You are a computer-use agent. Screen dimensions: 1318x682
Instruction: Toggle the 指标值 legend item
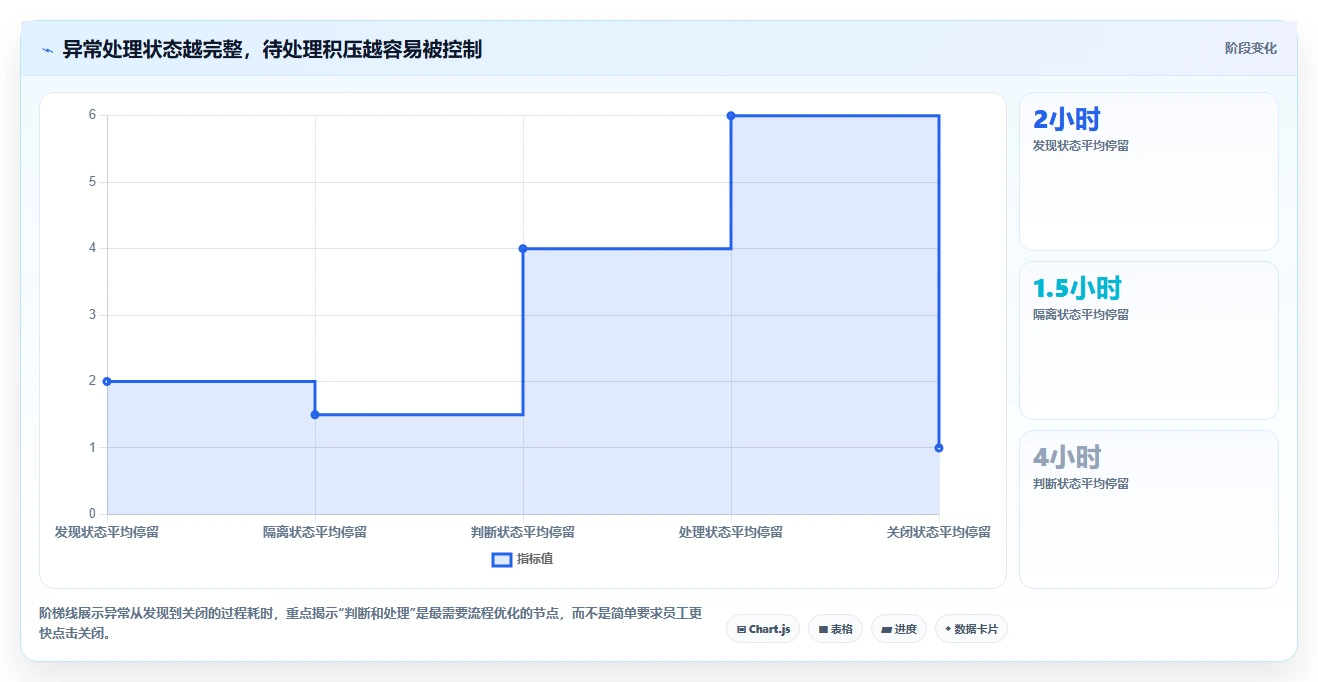click(x=522, y=559)
